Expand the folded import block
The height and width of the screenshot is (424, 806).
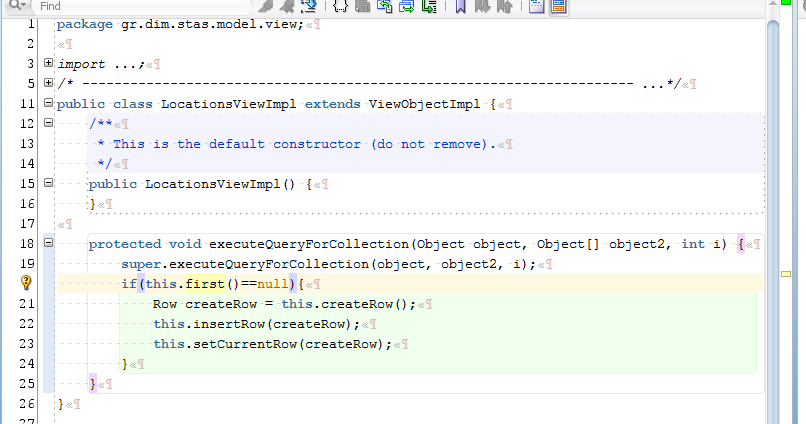48,63
